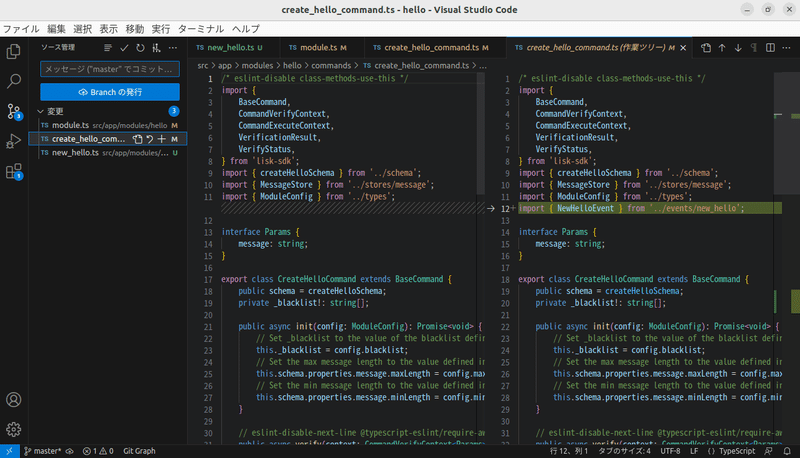Click the remote window icon in status bar

click(10, 451)
